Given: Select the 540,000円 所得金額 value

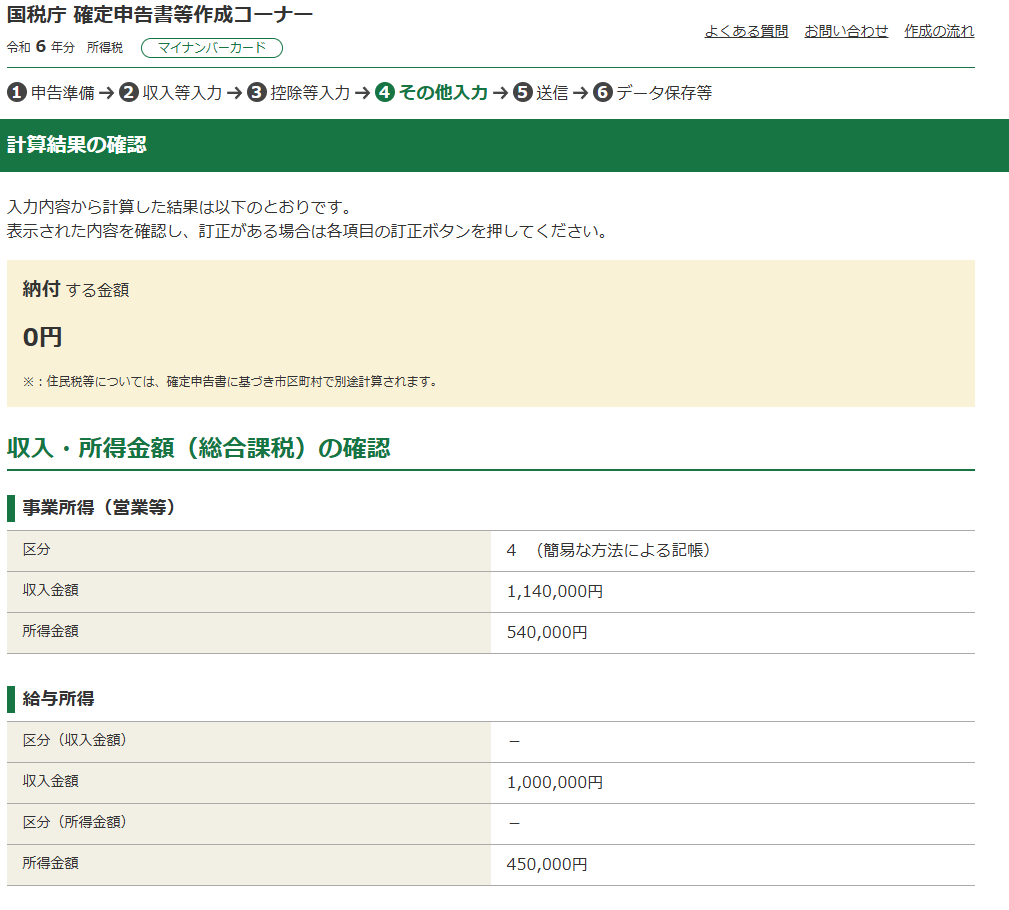Looking at the screenshot, I should click(x=547, y=633).
